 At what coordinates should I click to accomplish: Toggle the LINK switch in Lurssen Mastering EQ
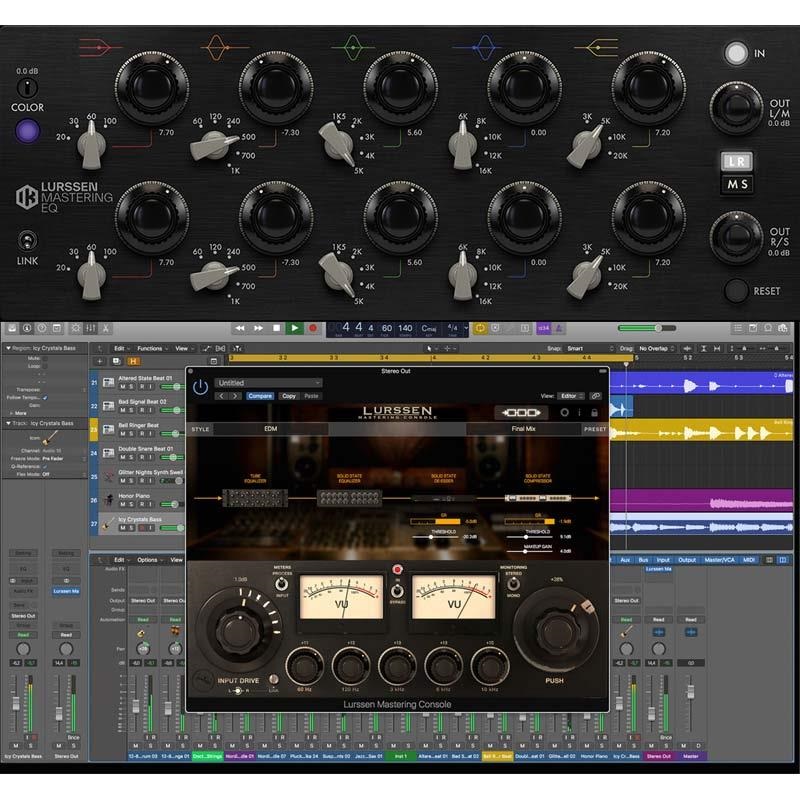(x=27, y=240)
